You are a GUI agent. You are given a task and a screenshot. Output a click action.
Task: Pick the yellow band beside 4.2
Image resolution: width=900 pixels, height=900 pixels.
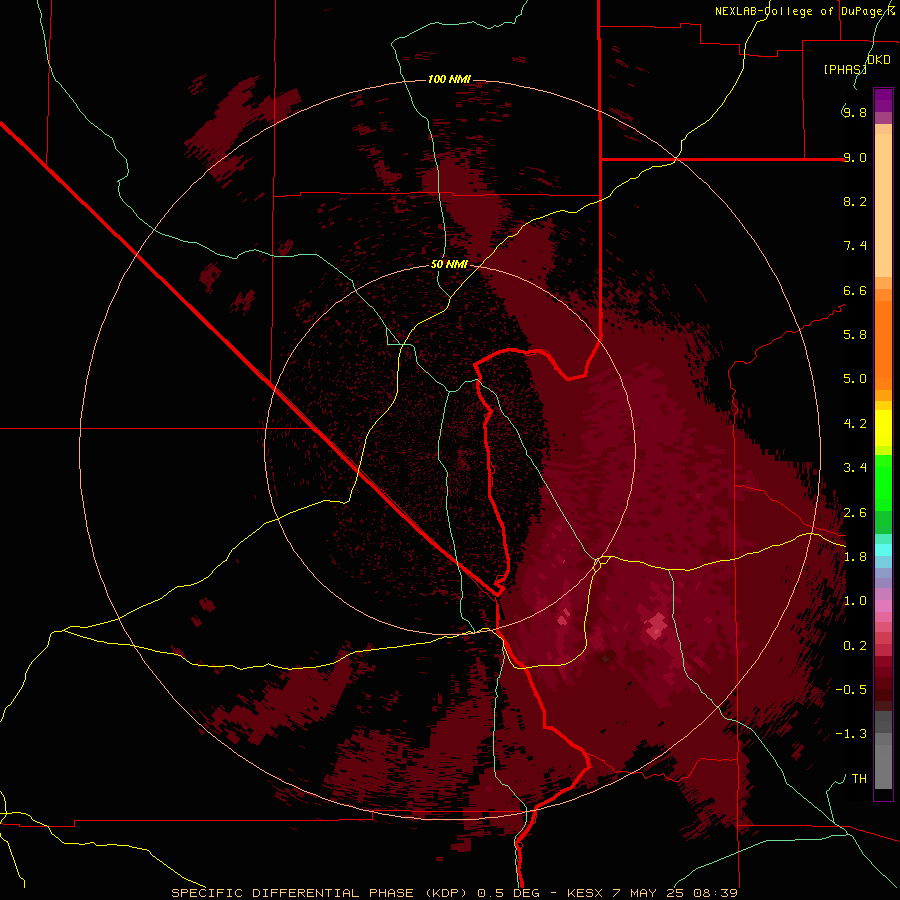pyautogui.click(x=883, y=428)
